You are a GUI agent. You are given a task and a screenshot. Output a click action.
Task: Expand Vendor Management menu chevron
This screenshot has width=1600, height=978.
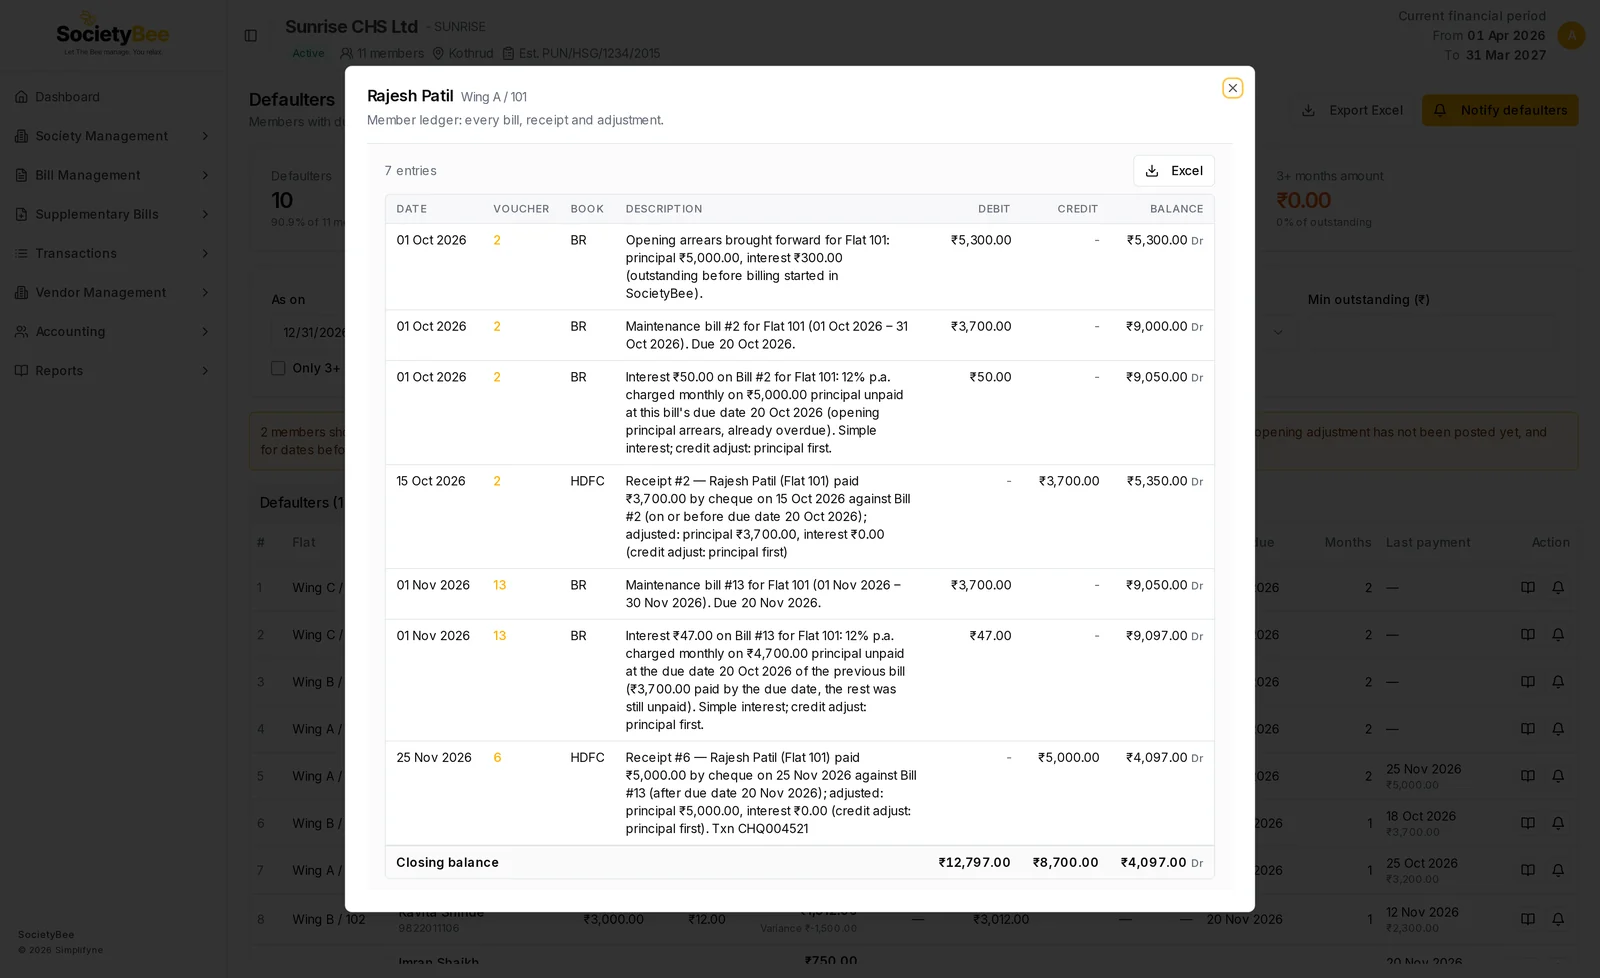pos(205,292)
